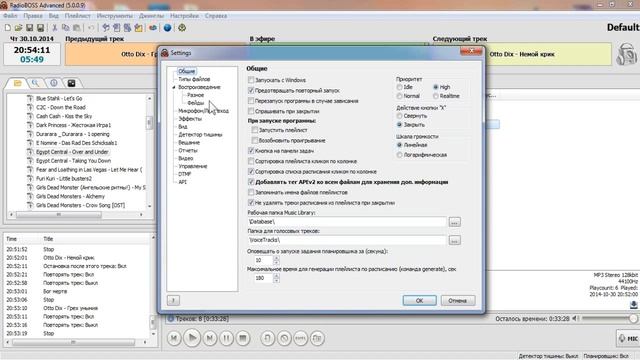Increase the notification seconds value of 10
640x360 pixels.
[276, 258]
